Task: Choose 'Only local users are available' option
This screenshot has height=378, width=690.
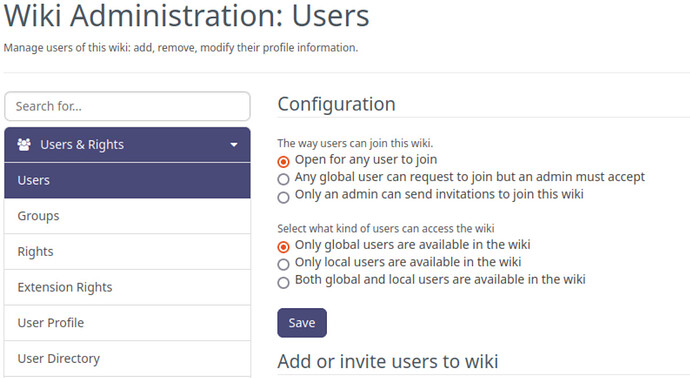Action: (283, 264)
